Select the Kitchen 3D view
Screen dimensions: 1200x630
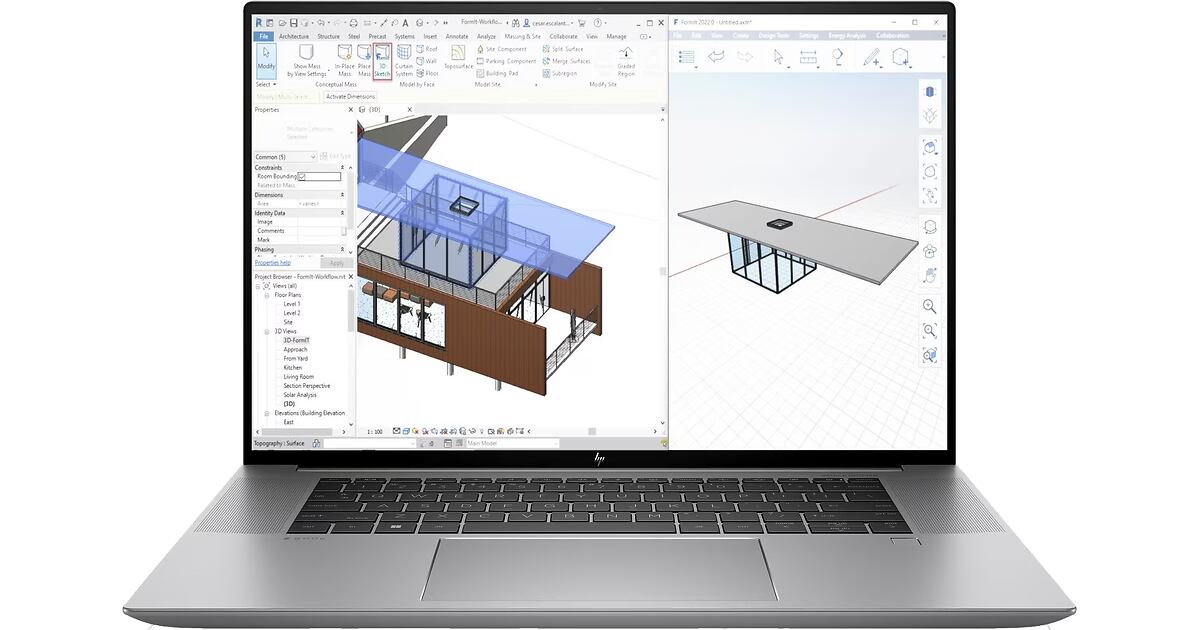tap(292, 368)
